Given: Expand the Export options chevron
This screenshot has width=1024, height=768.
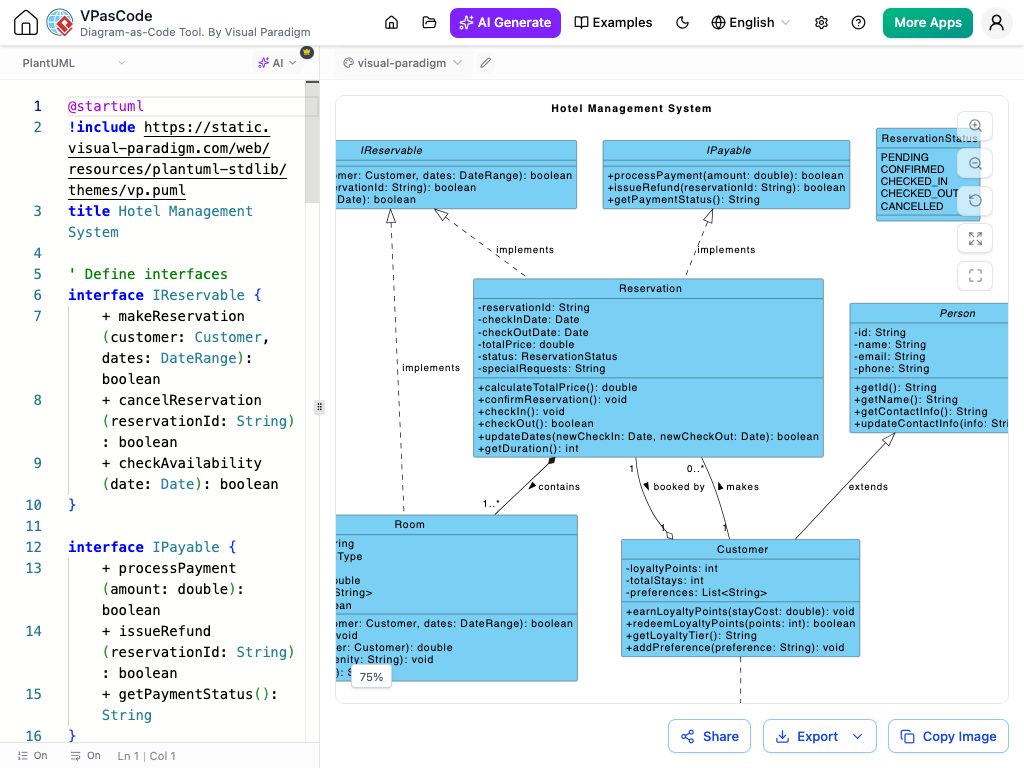Looking at the screenshot, I should point(858,737).
